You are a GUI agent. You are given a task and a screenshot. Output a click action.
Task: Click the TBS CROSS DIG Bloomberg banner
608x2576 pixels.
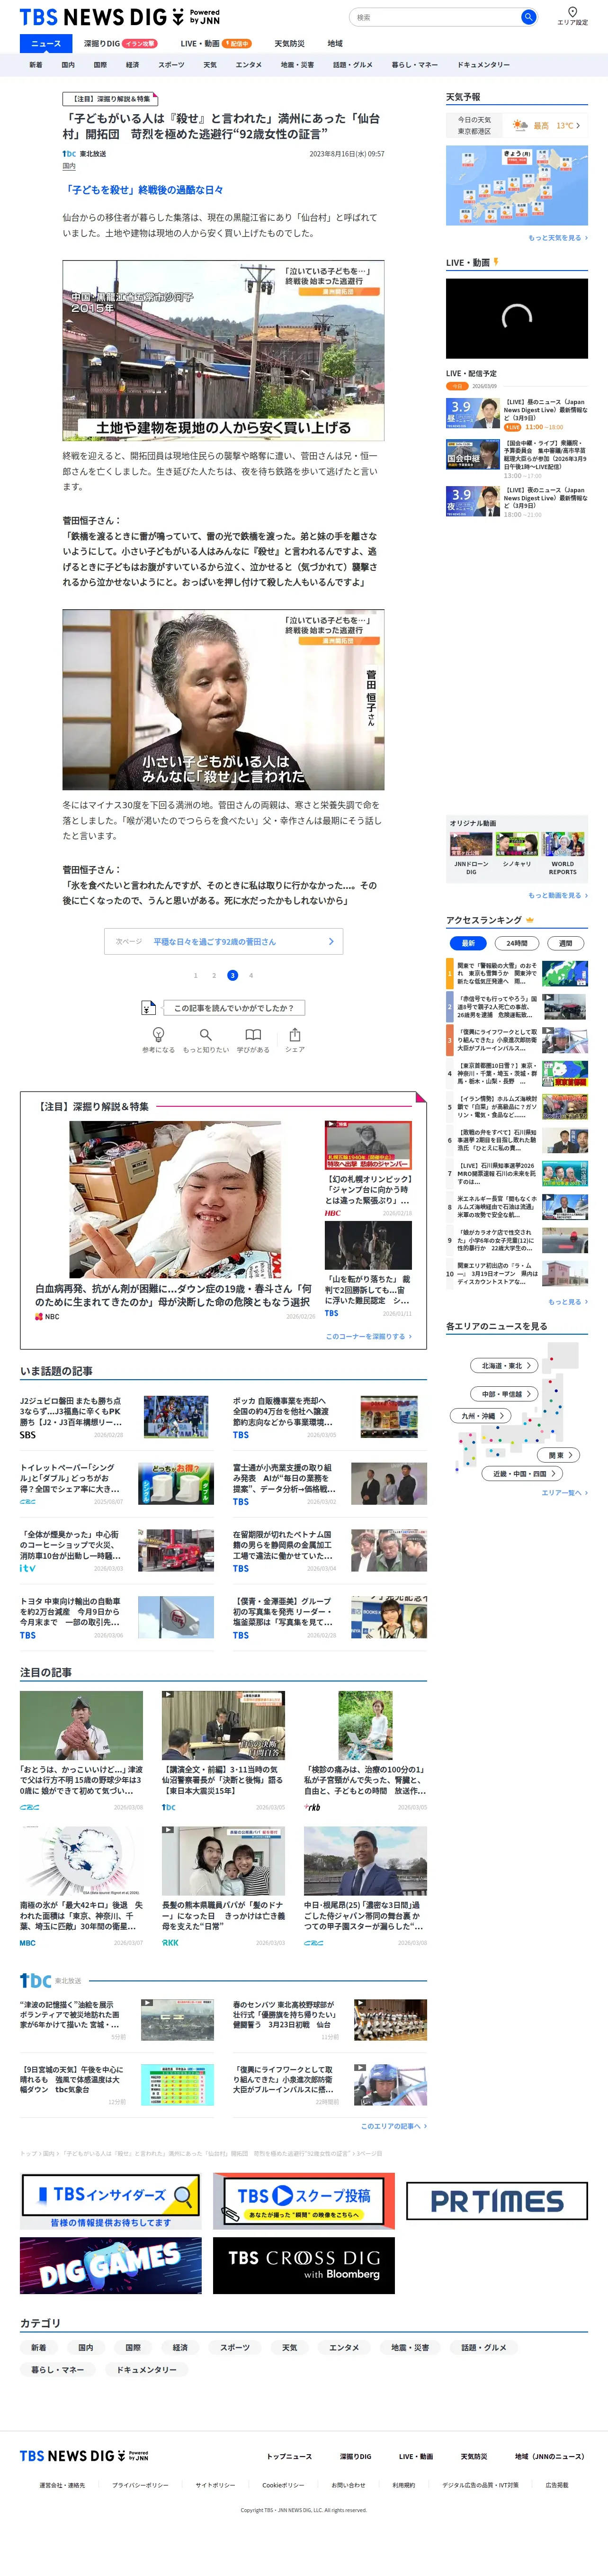click(x=304, y=2265)
